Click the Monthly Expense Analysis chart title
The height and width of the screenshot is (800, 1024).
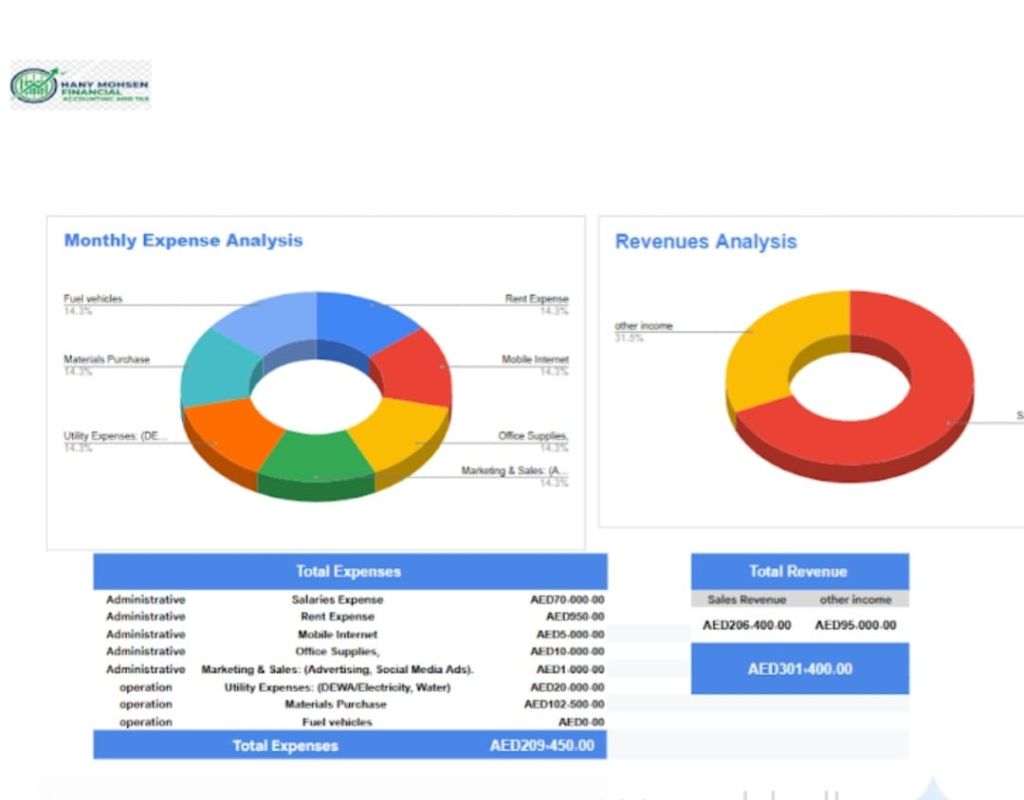[x=183, y=241]
